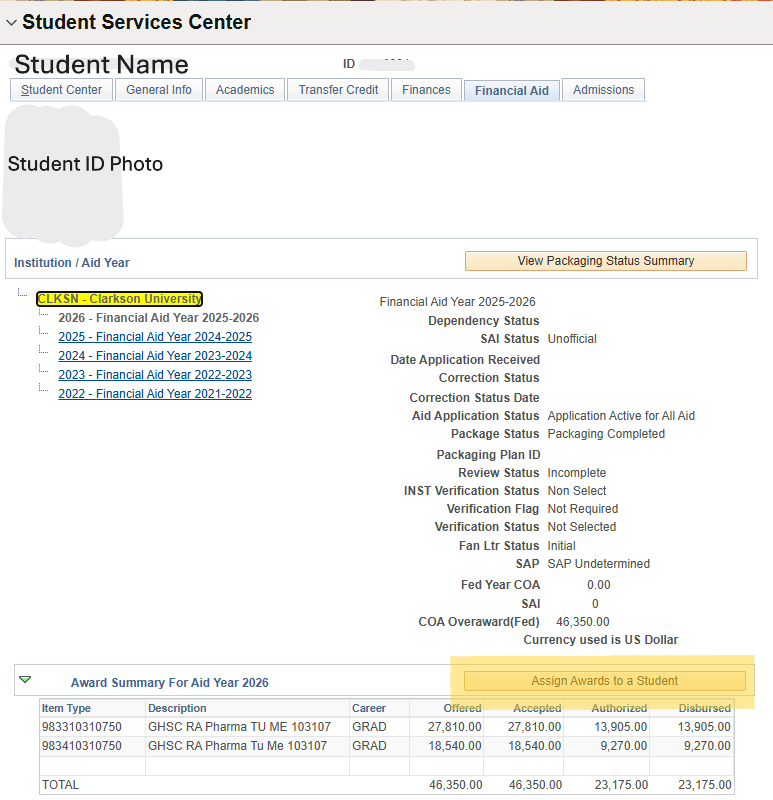Go to the Transfer Credit tab

(338, 90)
